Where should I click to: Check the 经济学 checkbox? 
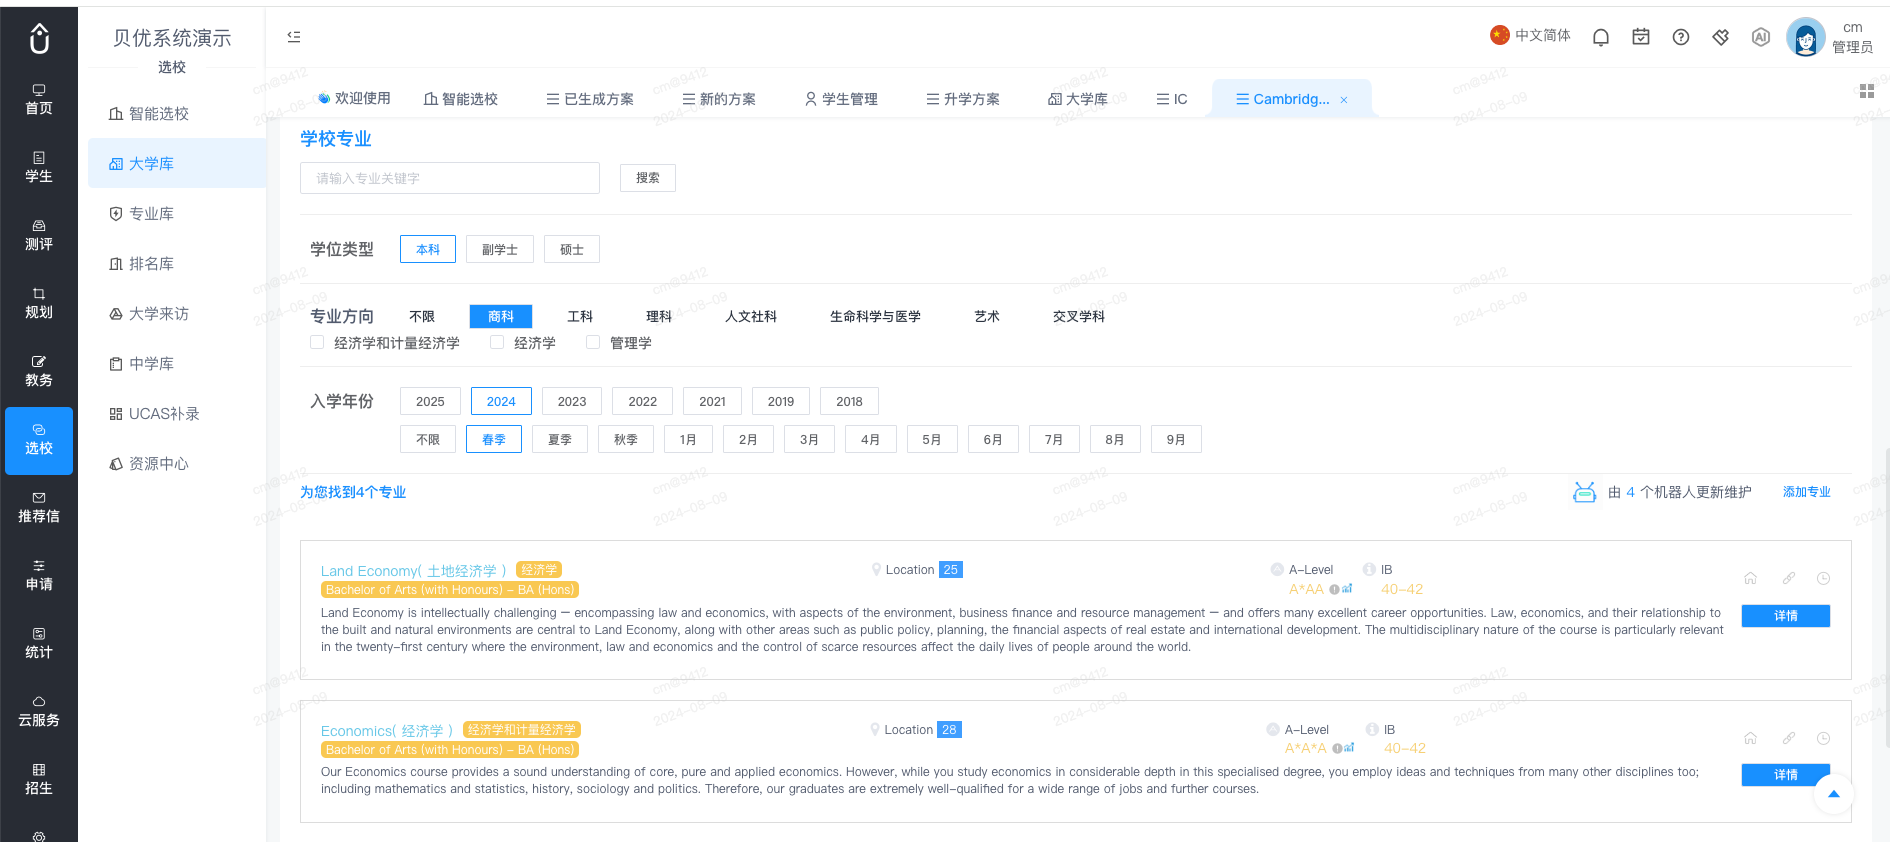click(497, 342)
